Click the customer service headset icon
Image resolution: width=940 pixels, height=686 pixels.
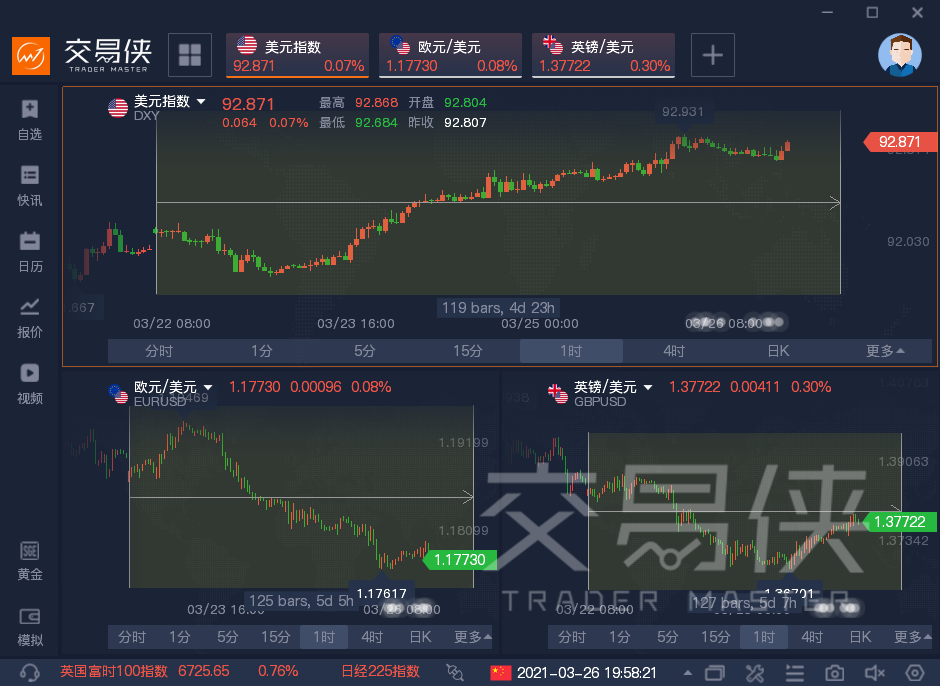click(29, 672)
